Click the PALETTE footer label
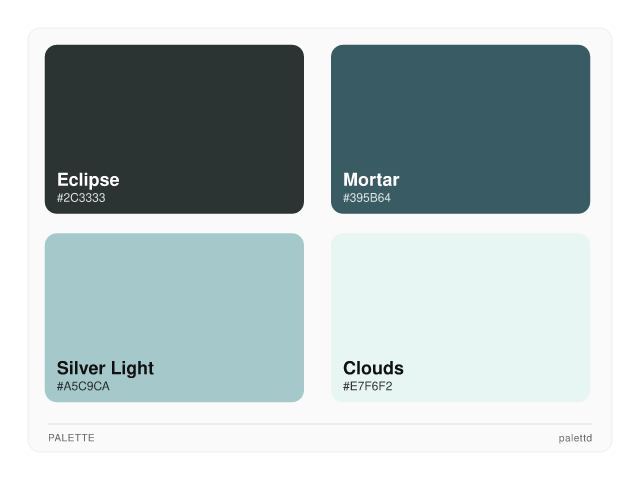Screen dimensions: 640x480 pos(71,438)
